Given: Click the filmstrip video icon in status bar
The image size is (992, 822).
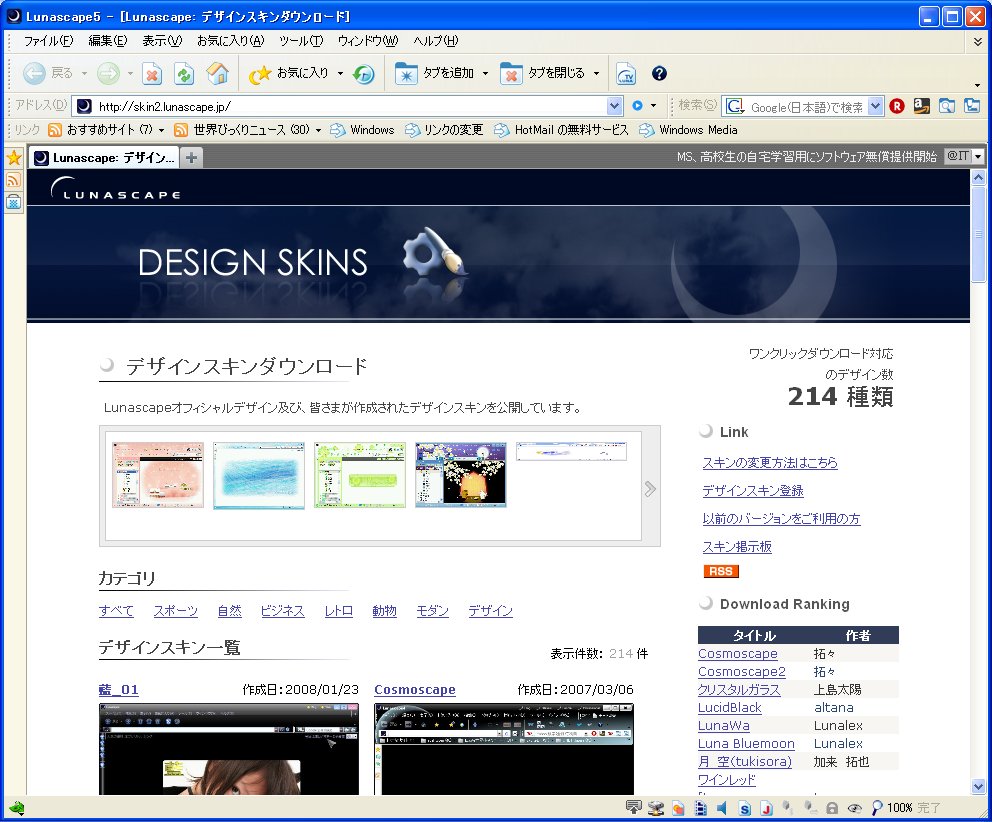Looking at the screenshot, I should pyautogui.click(x=700, y=808).
